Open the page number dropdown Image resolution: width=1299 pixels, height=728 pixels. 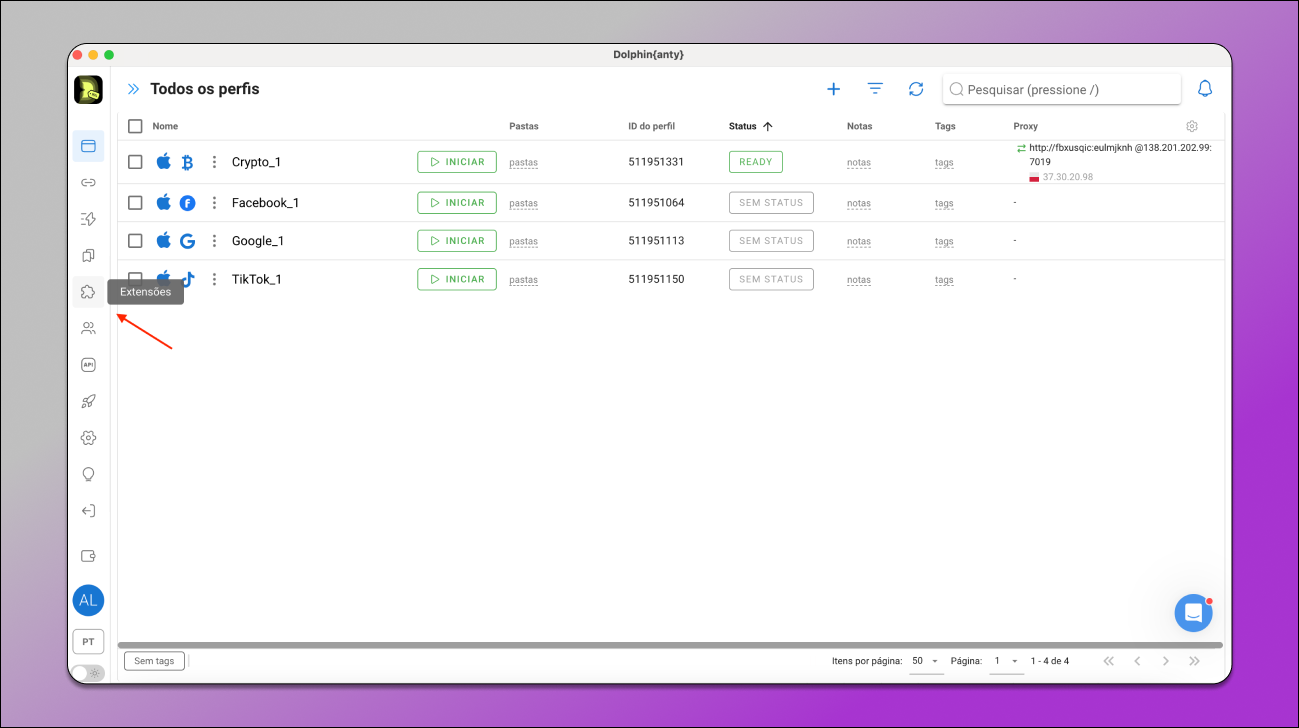click(1005, 661)
